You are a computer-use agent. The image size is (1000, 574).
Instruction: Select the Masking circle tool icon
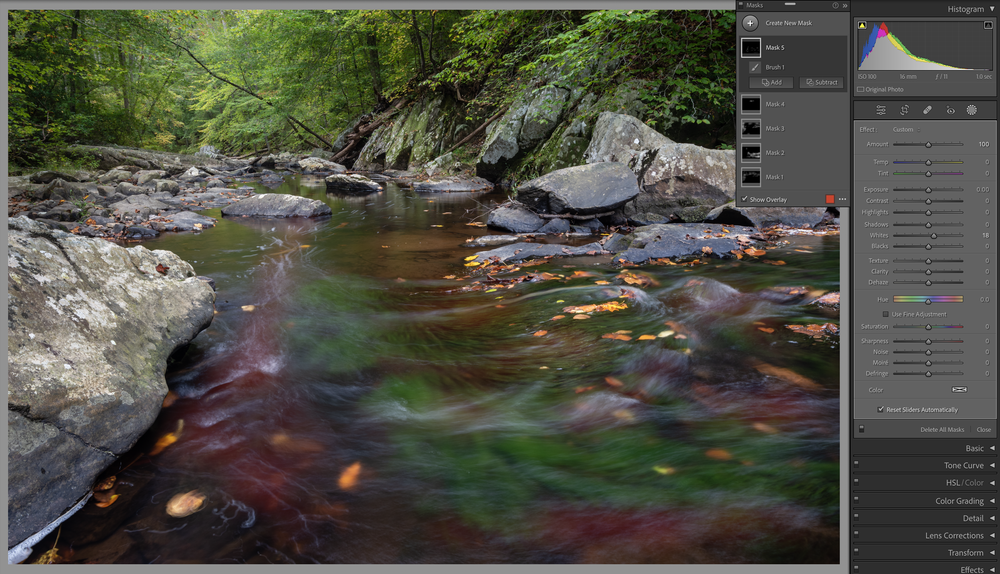click(971, 110)
